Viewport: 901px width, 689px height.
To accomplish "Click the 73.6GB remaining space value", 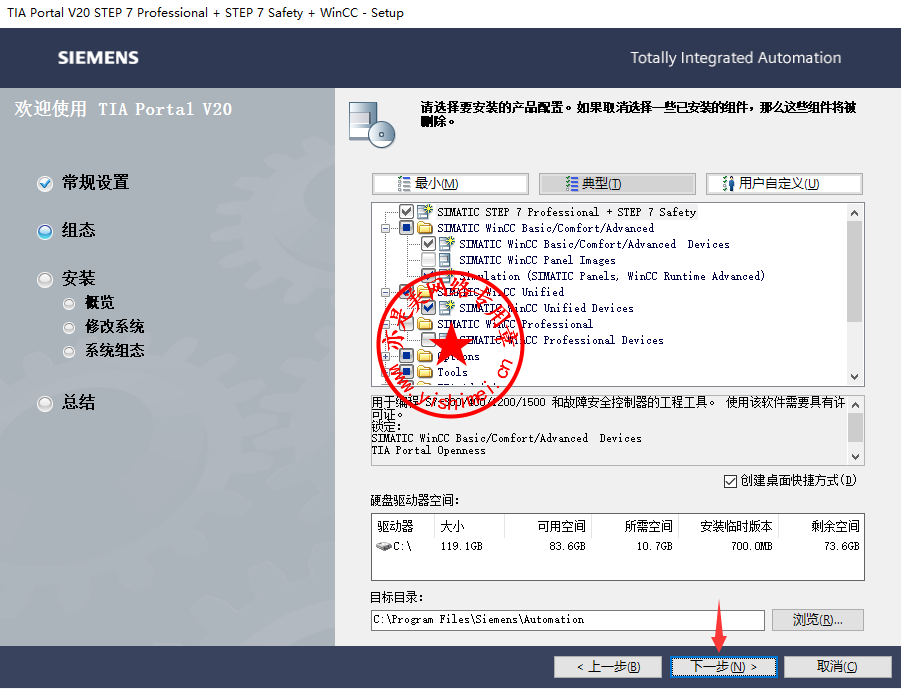I will pos(842,546).
